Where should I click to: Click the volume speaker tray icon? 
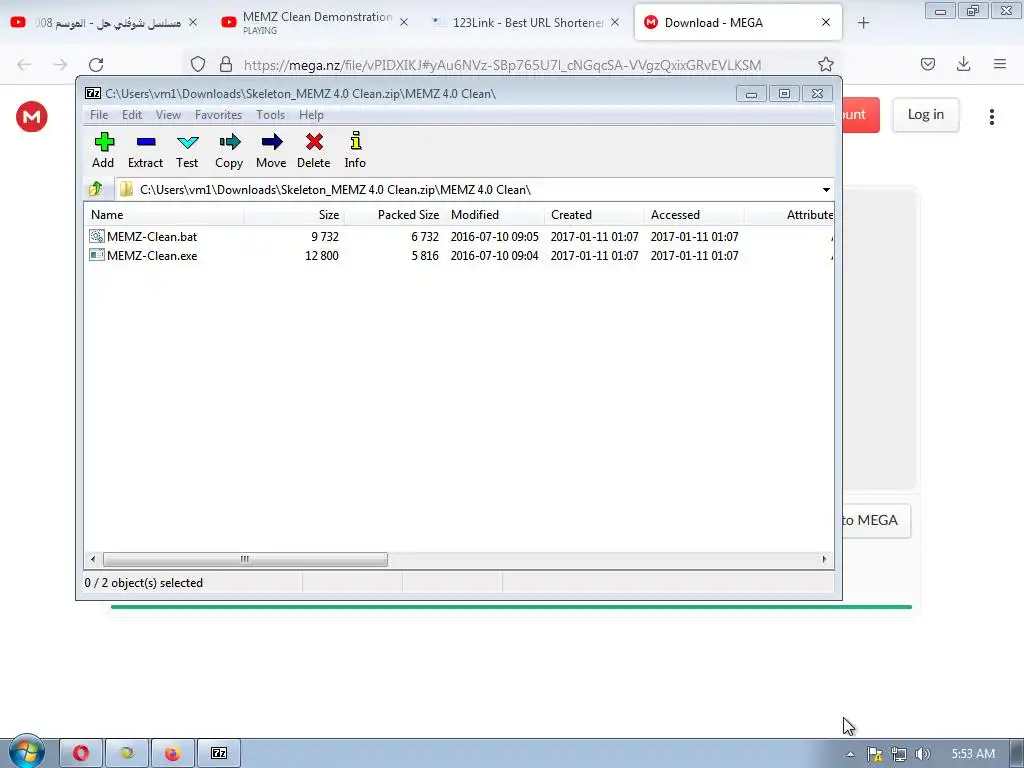(922, 754)
